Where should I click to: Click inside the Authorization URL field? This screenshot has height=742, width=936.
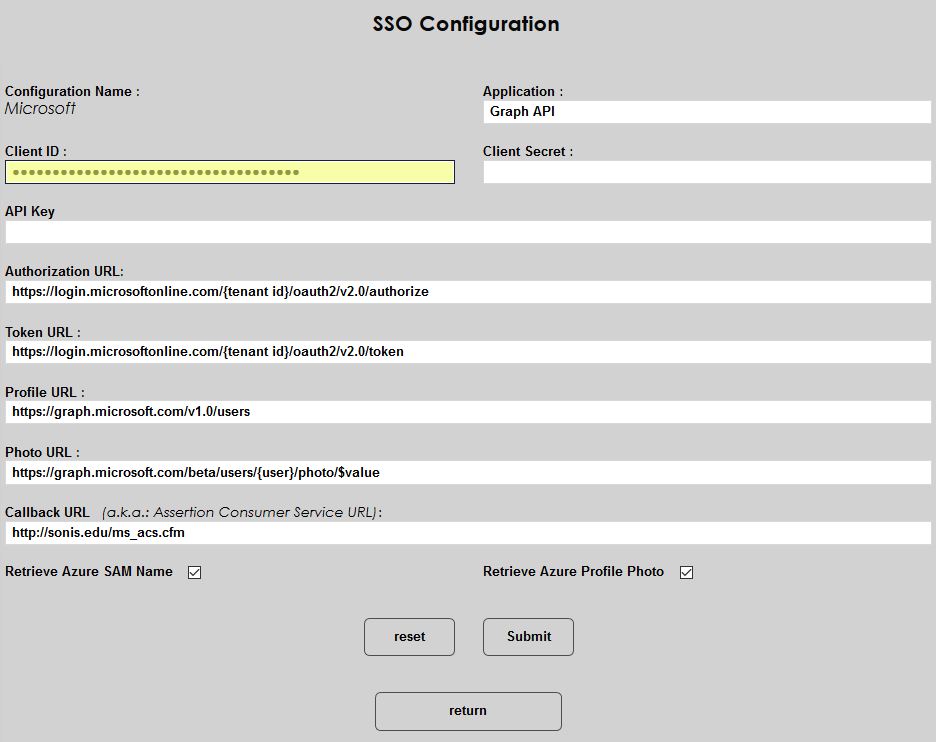467,292
